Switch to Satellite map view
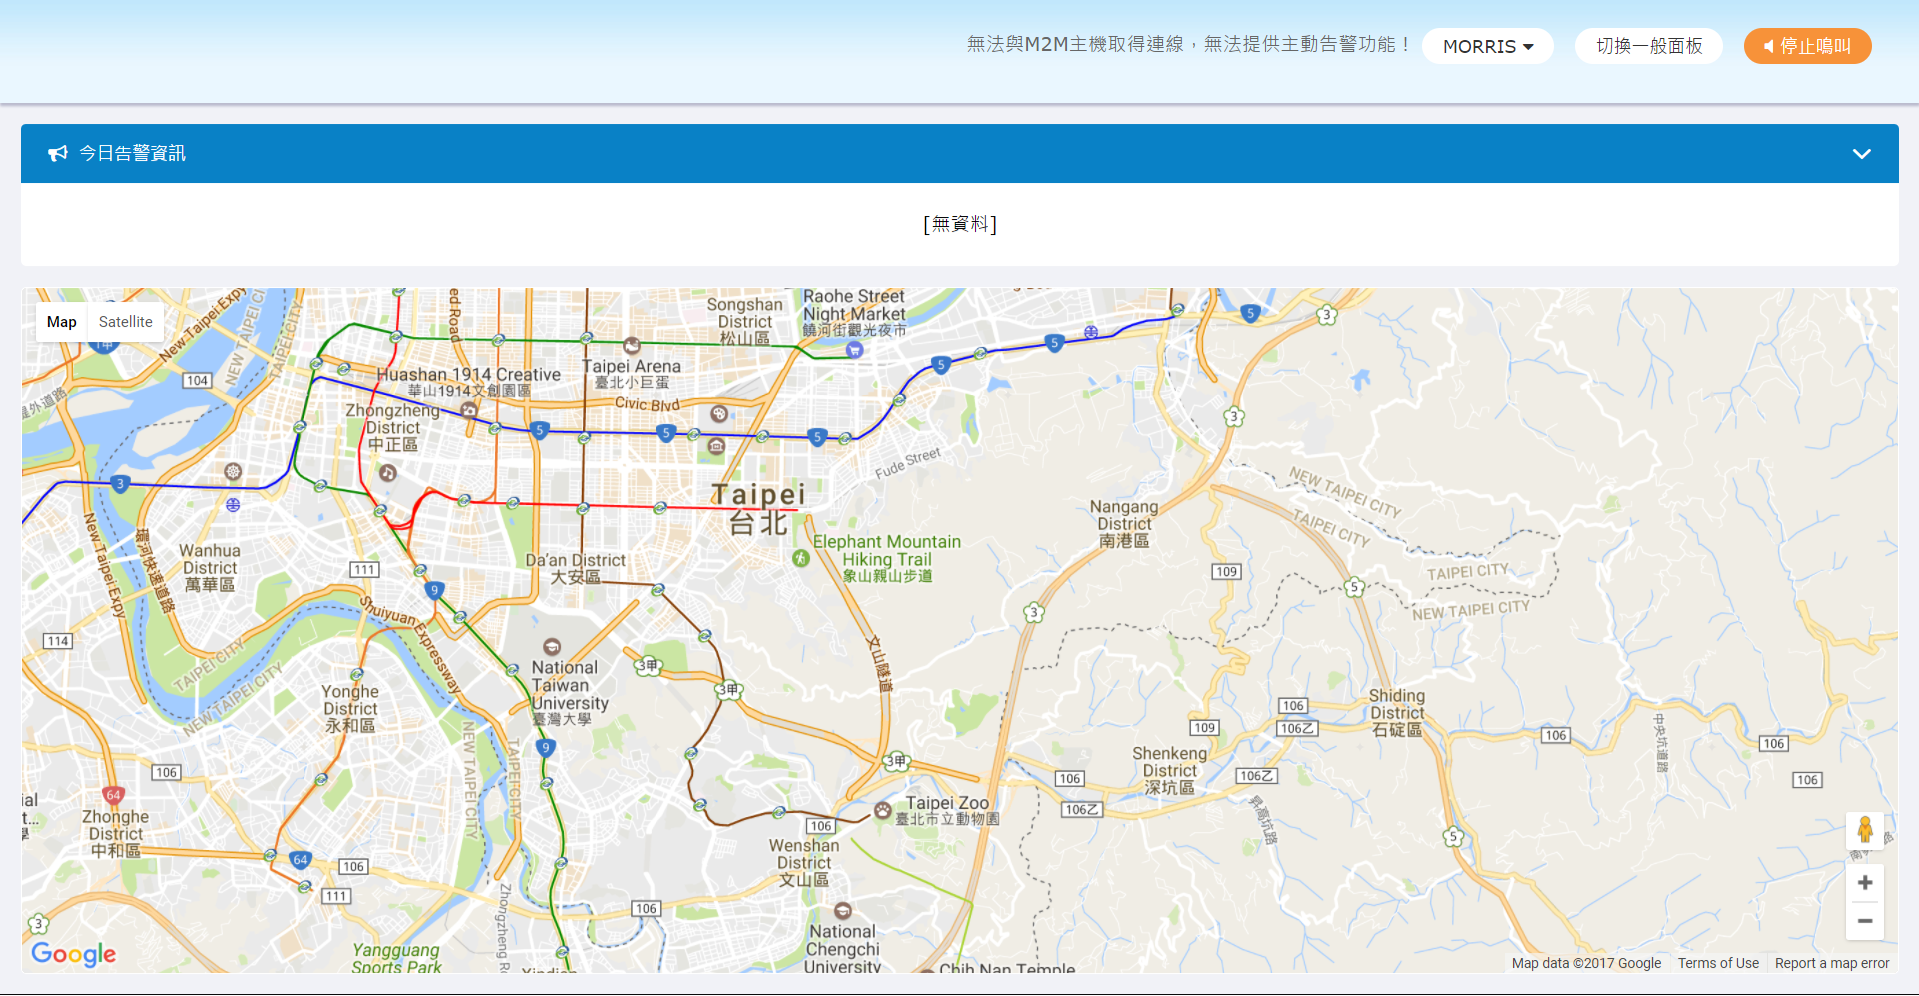Screen dimensions: 1919x996 pos(126,322)
